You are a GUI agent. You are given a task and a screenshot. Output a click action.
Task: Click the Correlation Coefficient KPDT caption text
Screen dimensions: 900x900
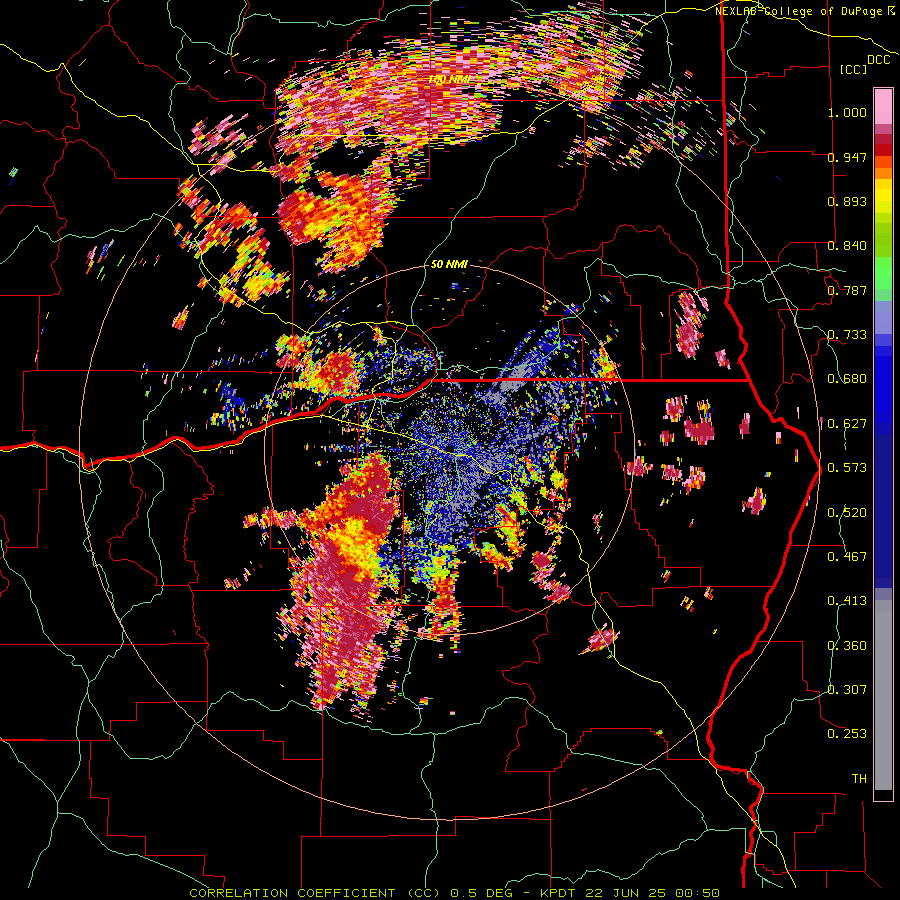(454, 893)
